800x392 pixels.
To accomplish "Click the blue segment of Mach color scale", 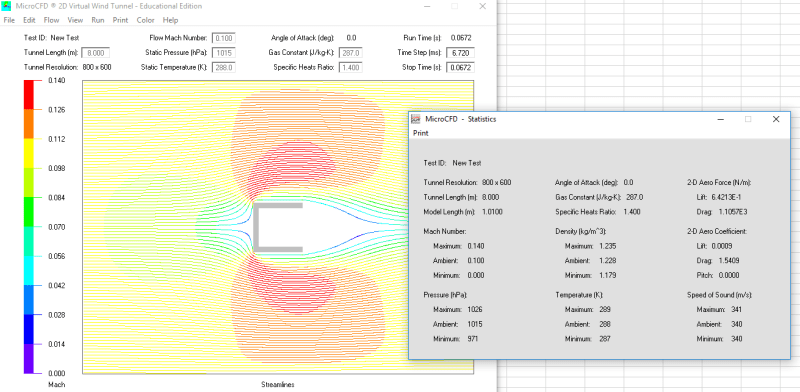I will (30, 329).
